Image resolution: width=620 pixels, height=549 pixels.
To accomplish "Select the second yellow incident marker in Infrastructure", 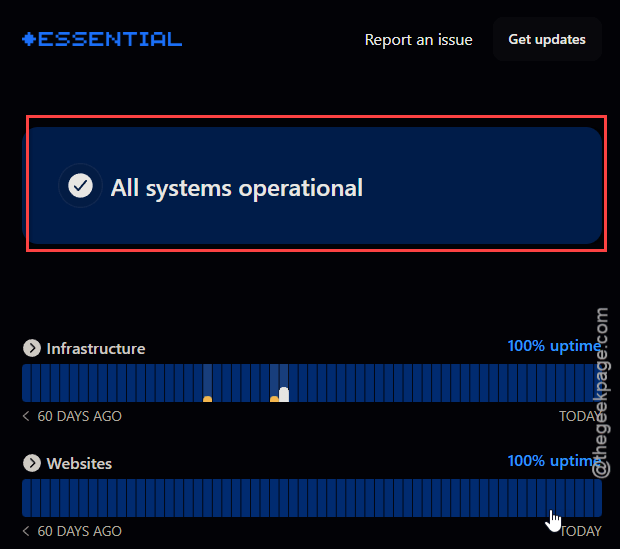I will (274, 399).
